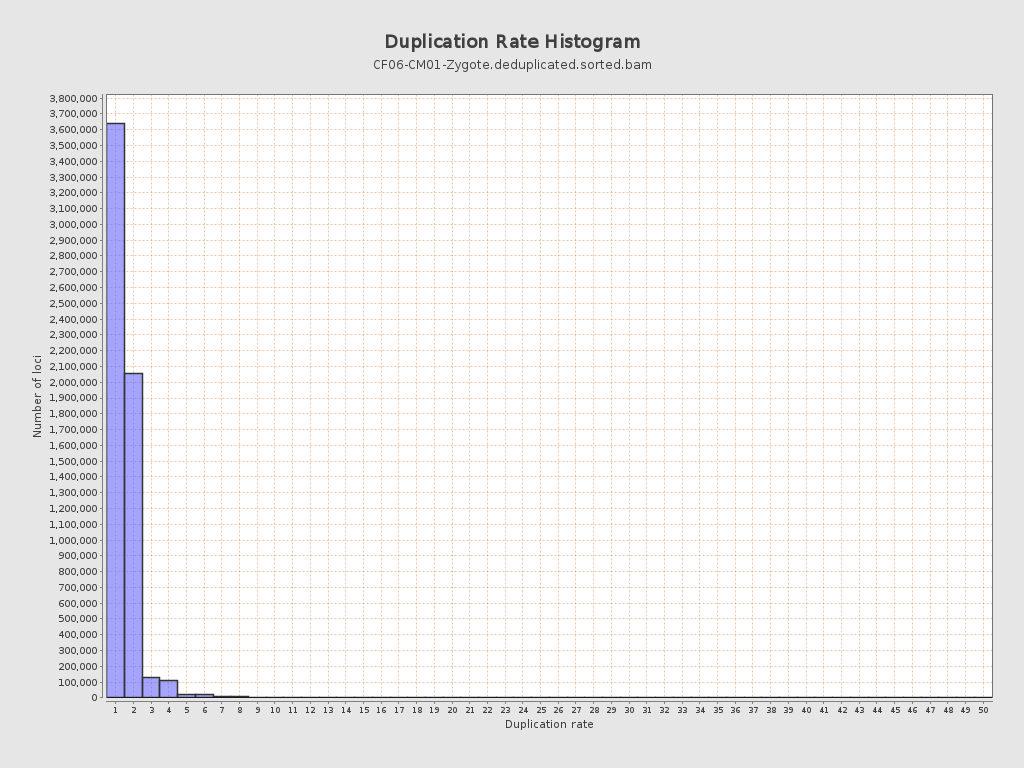Click the Duplication rate x-axis label
Viewport: 1024px width, 768px height.
point(549,724)
